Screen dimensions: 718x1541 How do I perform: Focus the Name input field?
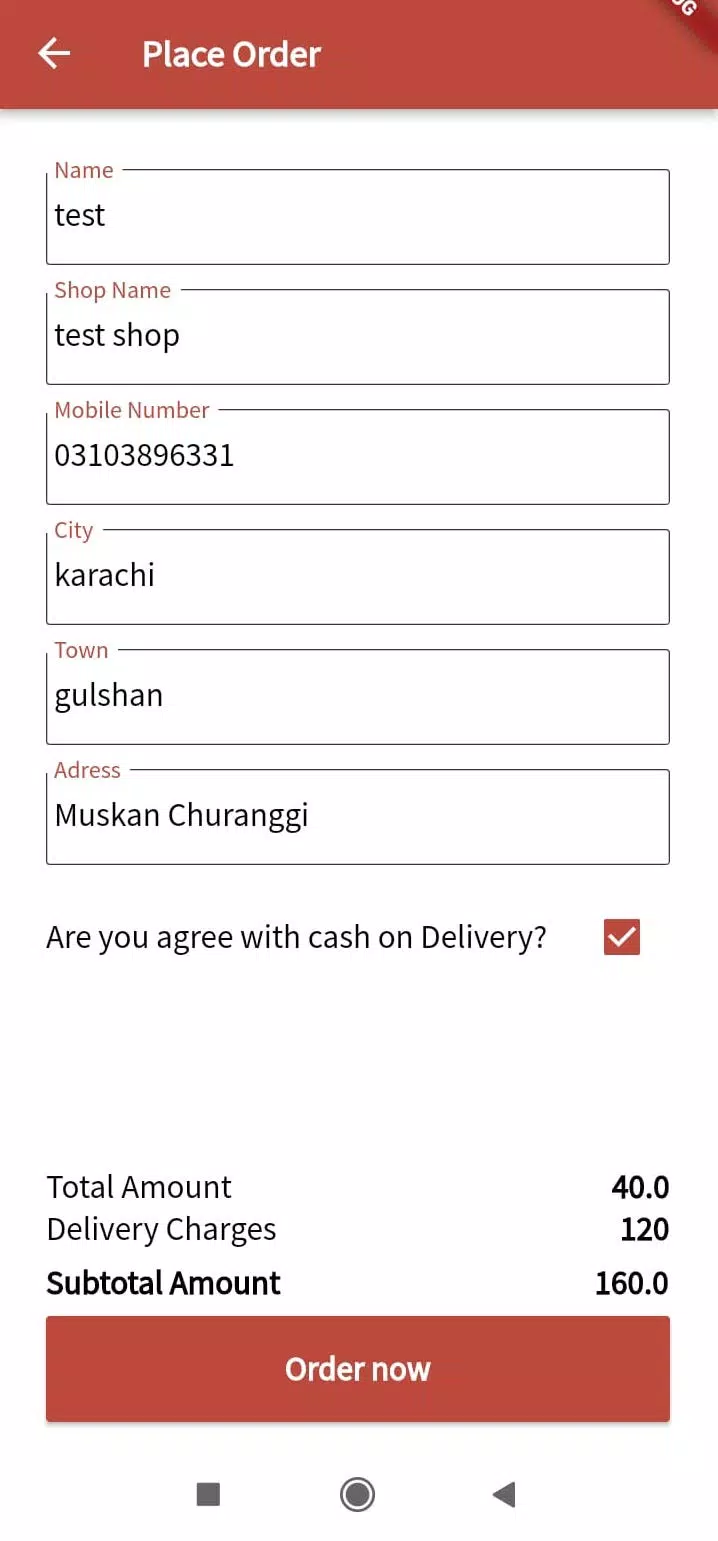pyautogui.click(x=357, y=216)
